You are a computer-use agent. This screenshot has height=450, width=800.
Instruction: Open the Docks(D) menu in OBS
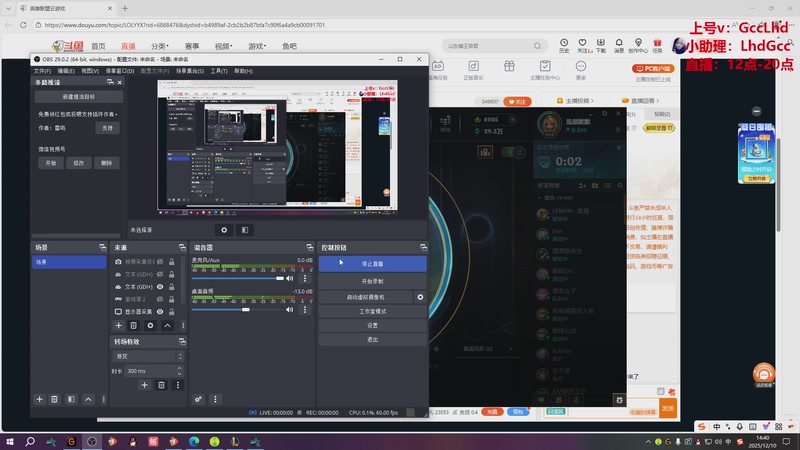click(x=120, y=71)
